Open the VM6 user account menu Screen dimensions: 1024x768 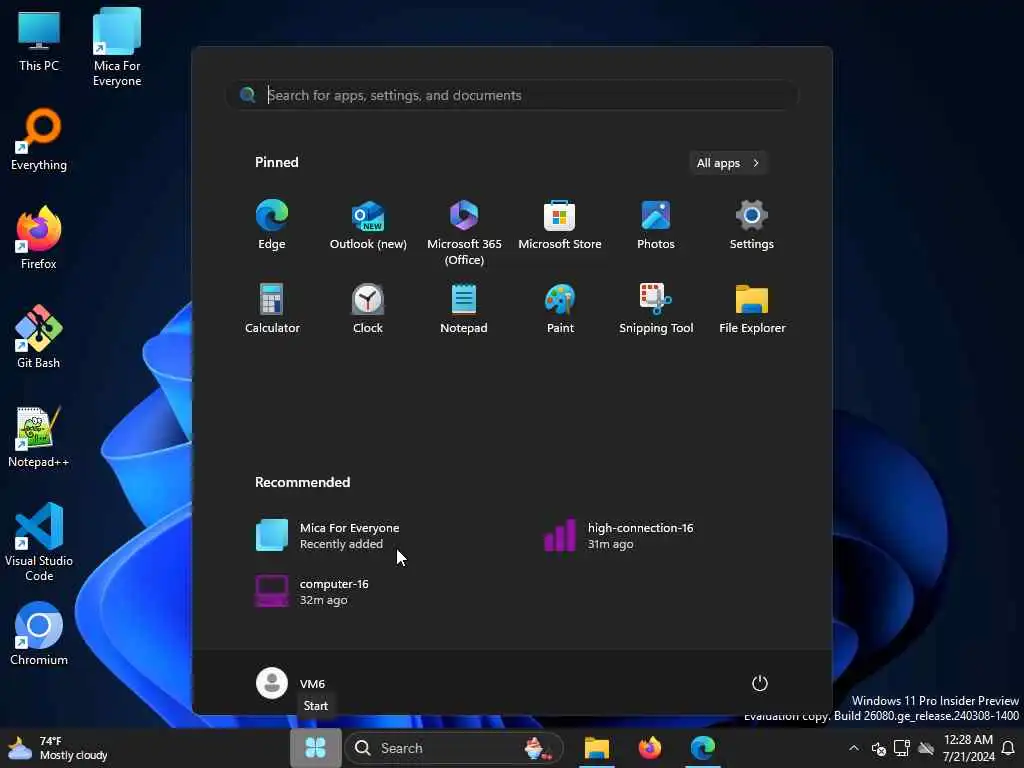[x=291, y=683]
